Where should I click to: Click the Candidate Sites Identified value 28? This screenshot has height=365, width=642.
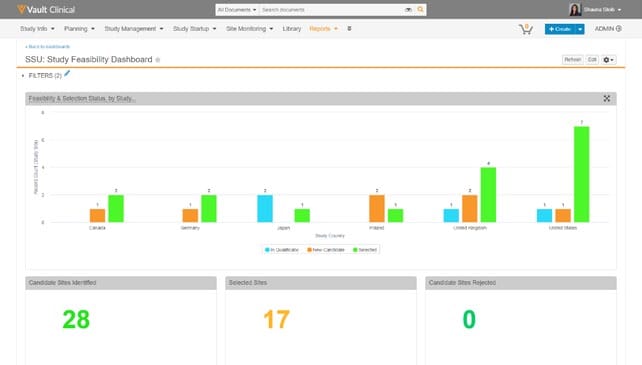[x=76, y=320]
